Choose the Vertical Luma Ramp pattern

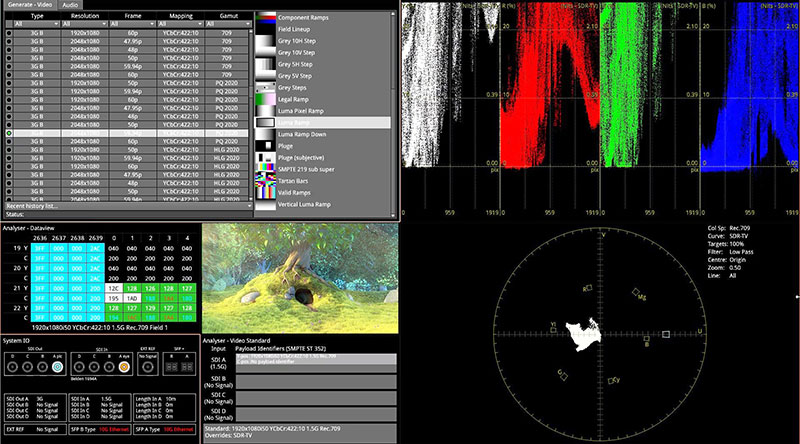[x=265, y=202]
